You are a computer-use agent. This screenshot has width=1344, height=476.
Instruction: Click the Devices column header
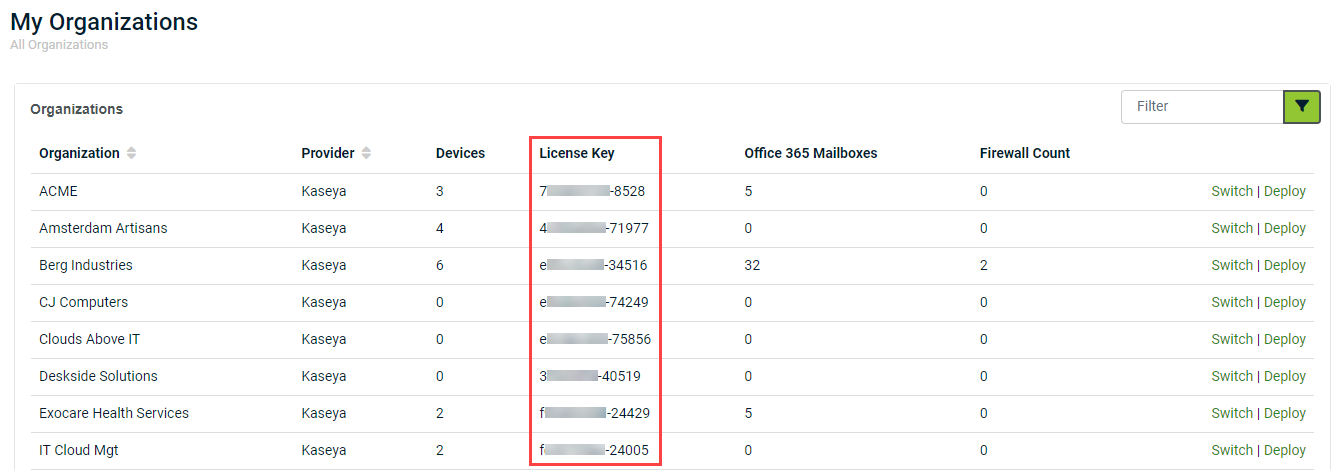point(460,153)
